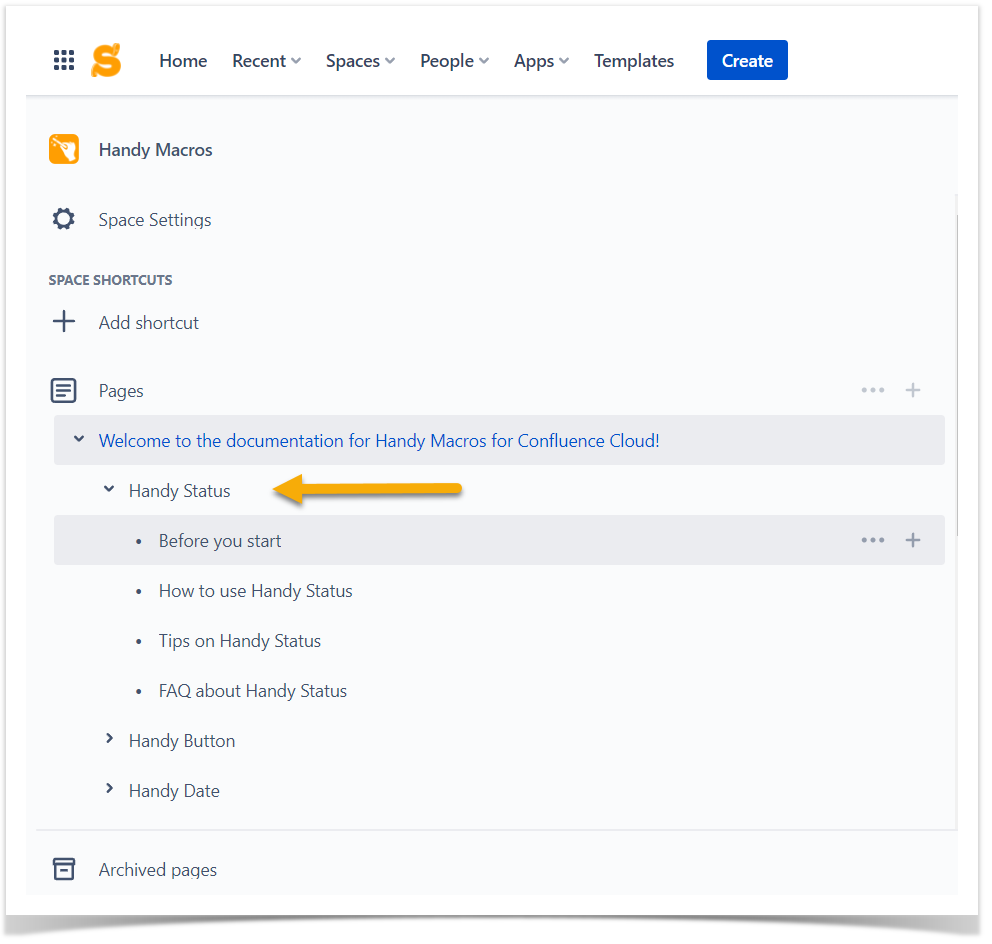Open Space Settings gear icon

[x=63, y=219]
